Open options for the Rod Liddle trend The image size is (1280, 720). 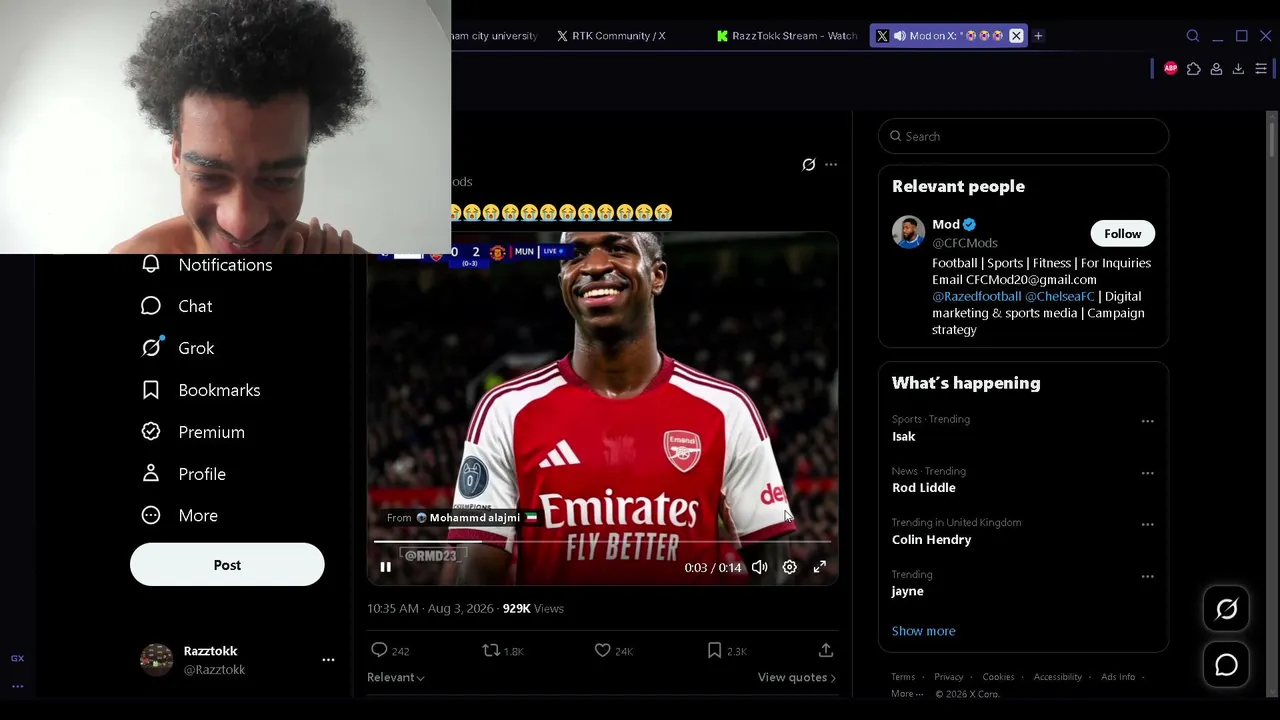1148,473
